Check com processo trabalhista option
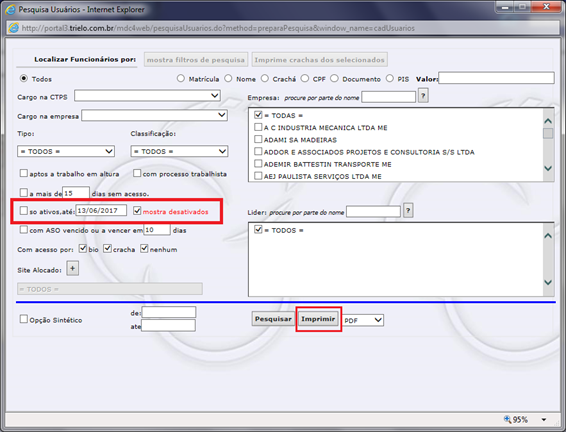Viewport: 566px width, 432px height. pyautogui.click(x=137, y=173)
